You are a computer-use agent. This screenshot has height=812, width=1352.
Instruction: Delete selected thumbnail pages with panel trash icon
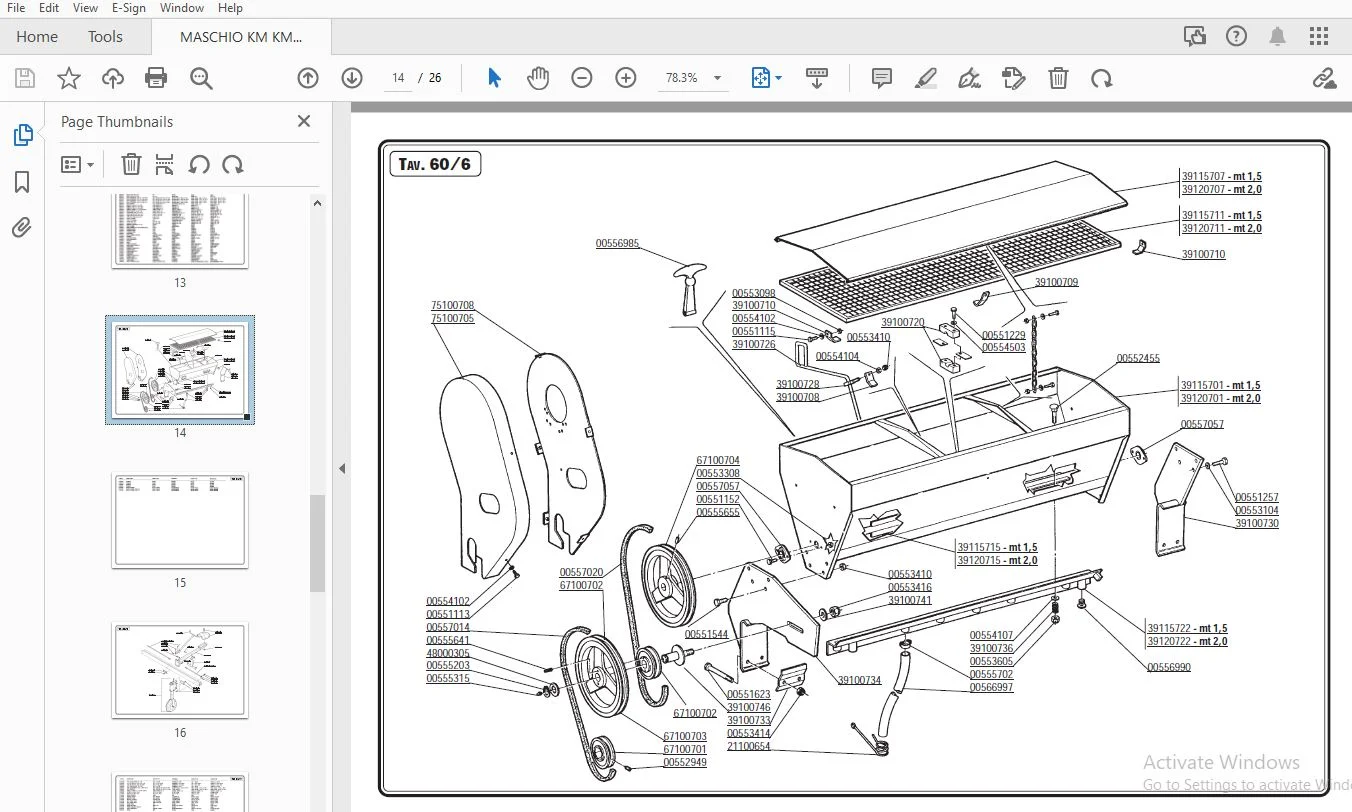pyautogui.click(x=131, y=164)
